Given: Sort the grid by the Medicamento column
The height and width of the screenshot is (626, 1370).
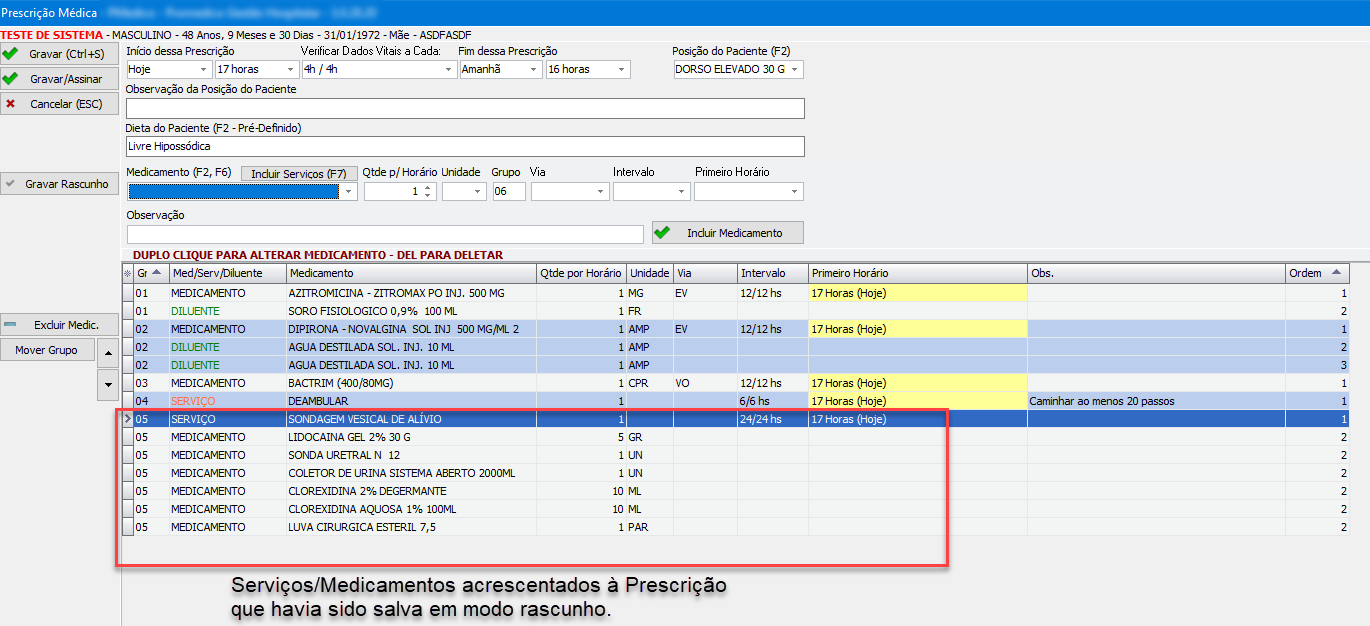Looking at the screenshot, I should (x=410, y=273).
